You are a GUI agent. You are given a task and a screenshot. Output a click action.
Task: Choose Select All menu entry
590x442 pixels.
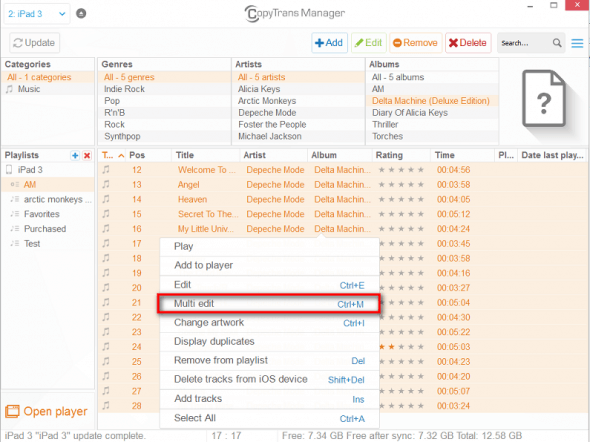269,418
